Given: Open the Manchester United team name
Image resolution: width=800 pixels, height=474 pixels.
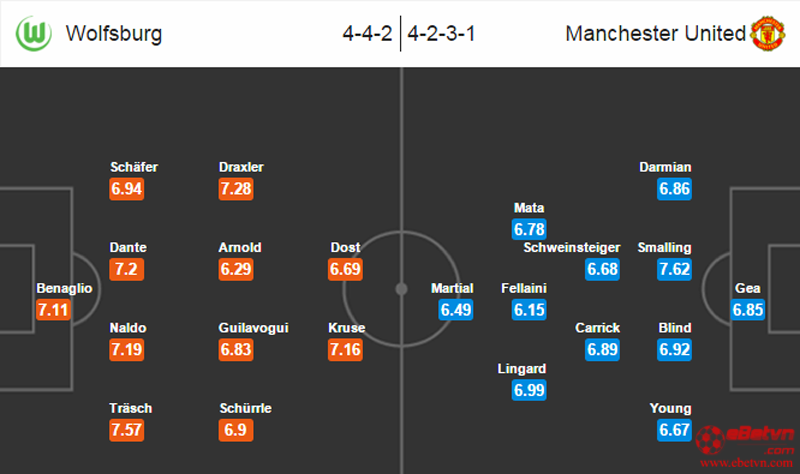Looking at the screenshot, I should 656,34.
